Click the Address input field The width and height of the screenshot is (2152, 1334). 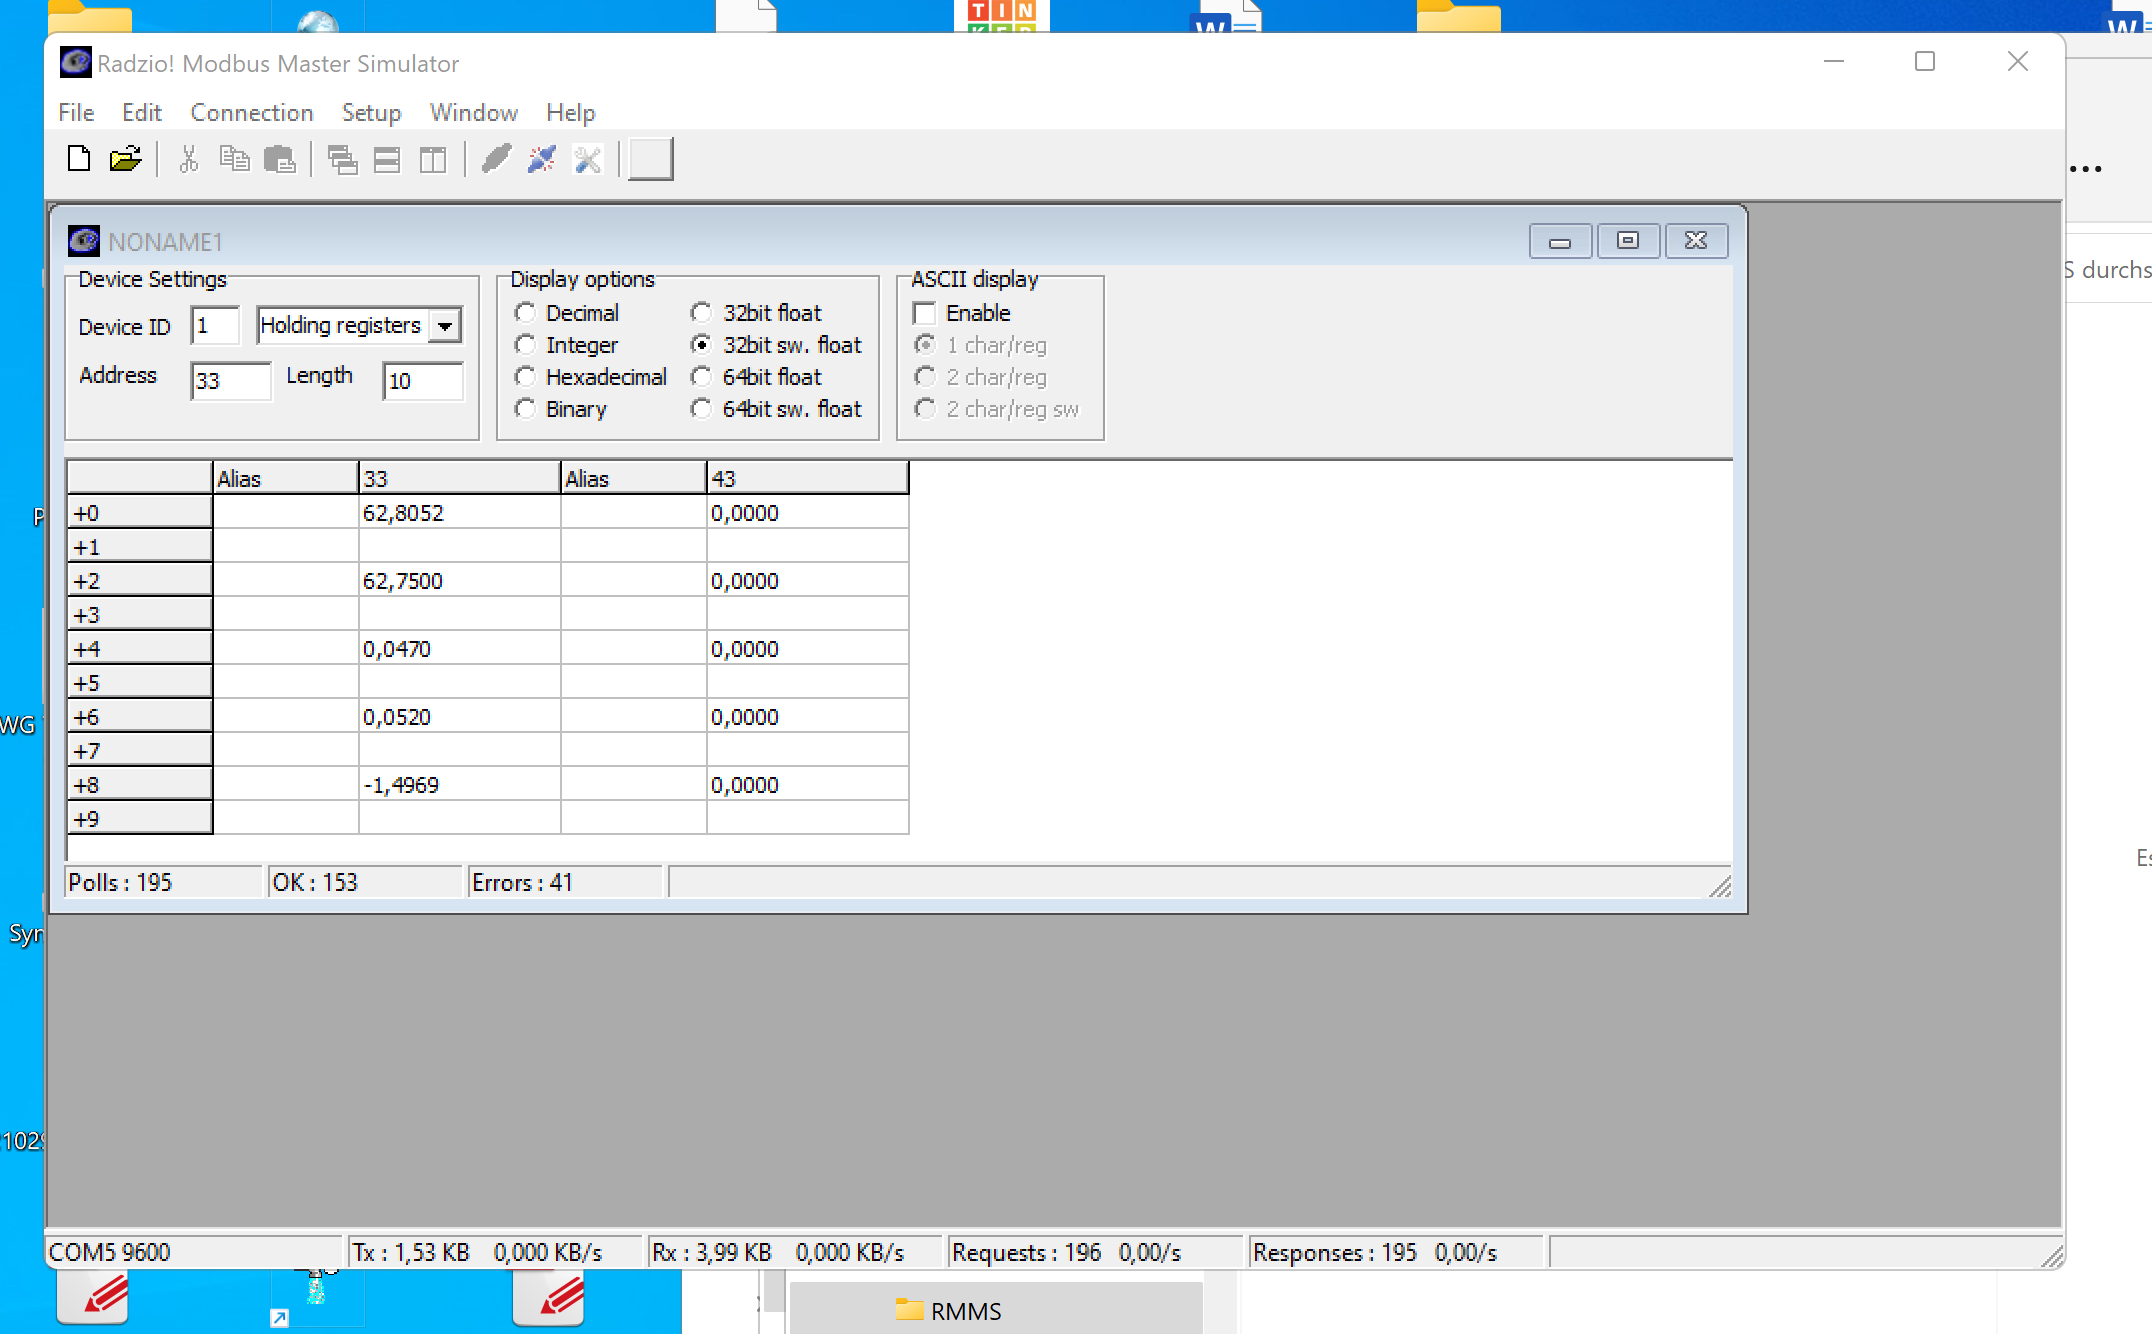230,381
